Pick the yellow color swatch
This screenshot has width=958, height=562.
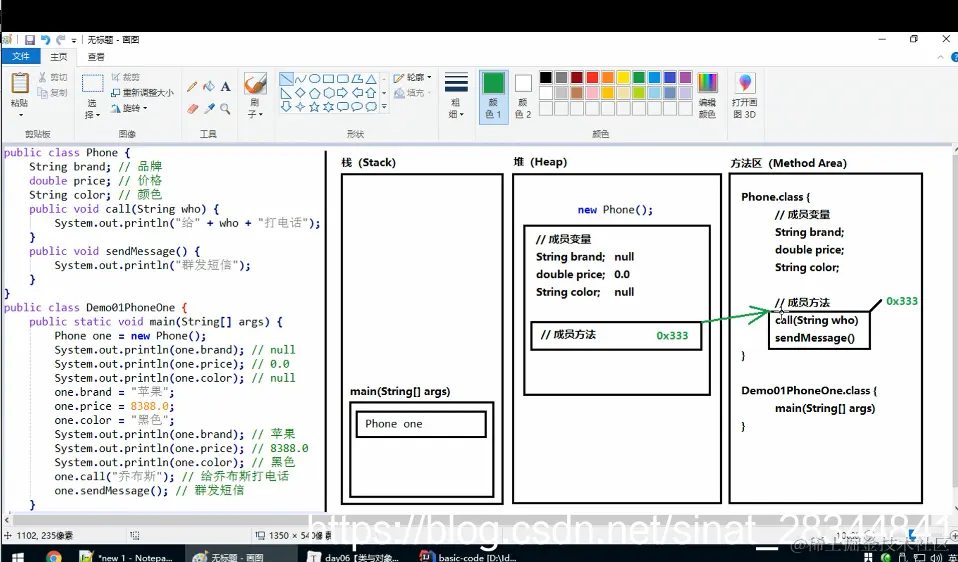click(623, 78)
